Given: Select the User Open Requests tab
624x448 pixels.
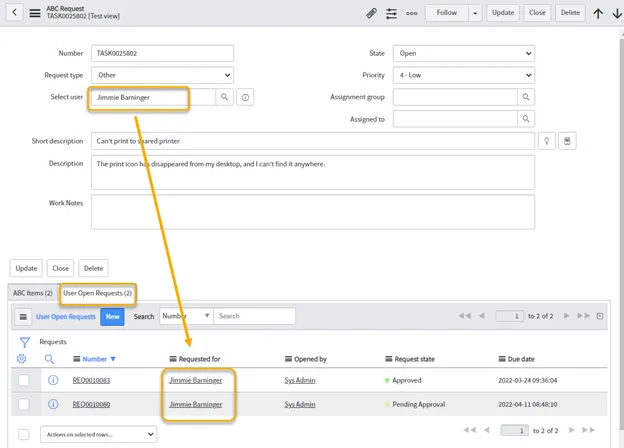Looking at the screenshot, I should (x=97, y=293).
